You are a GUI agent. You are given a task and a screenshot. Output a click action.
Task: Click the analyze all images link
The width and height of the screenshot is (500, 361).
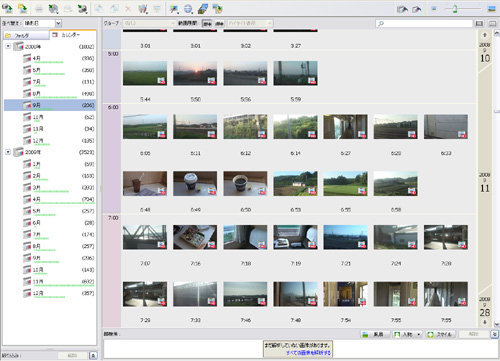click(308, 352)
